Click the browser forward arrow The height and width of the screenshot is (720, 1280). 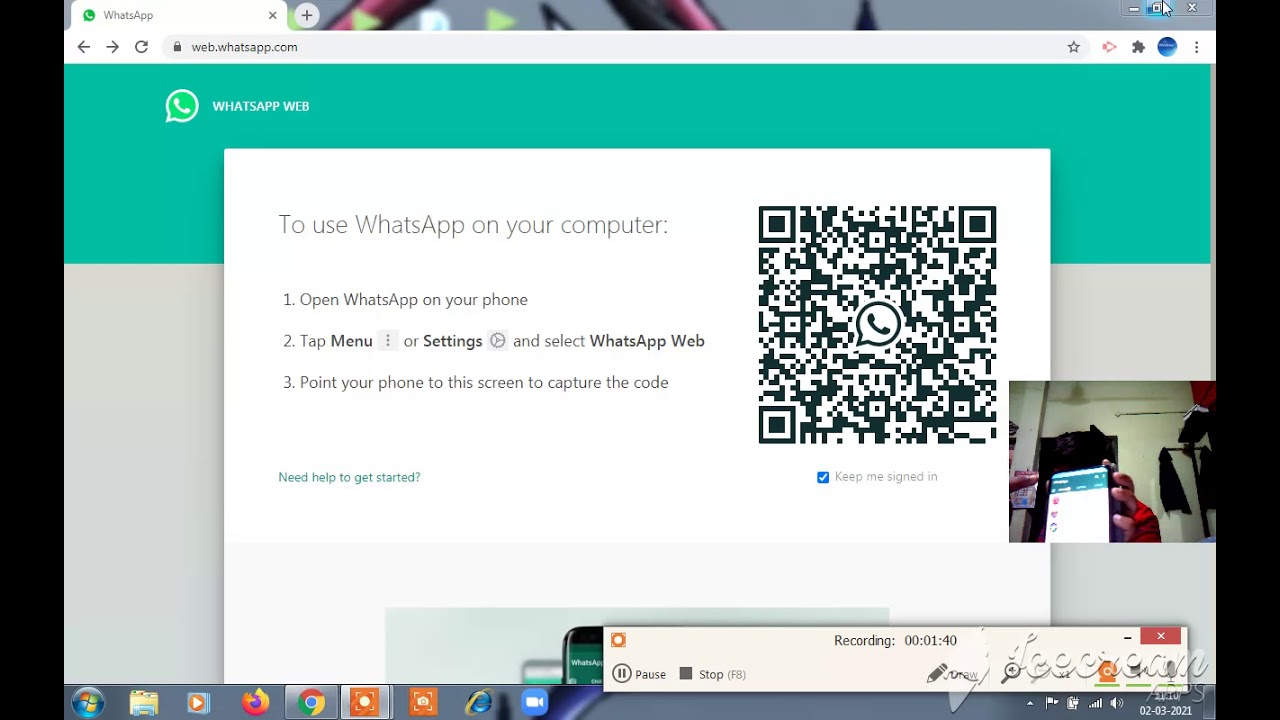[112, 47]
